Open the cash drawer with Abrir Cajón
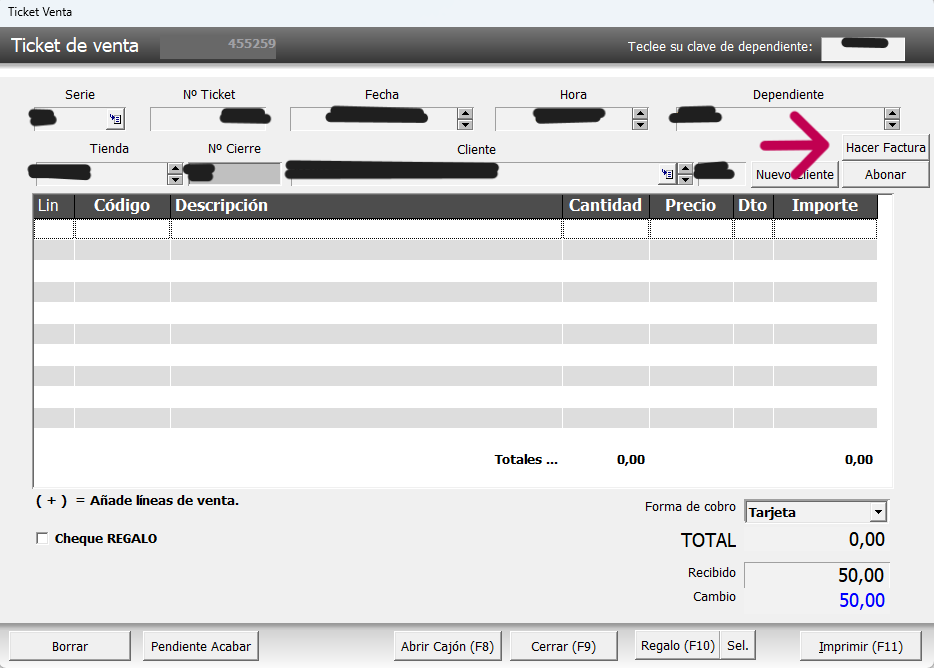Image resolution: width=934 pixels, height=668 pixels. coord(447,646)
